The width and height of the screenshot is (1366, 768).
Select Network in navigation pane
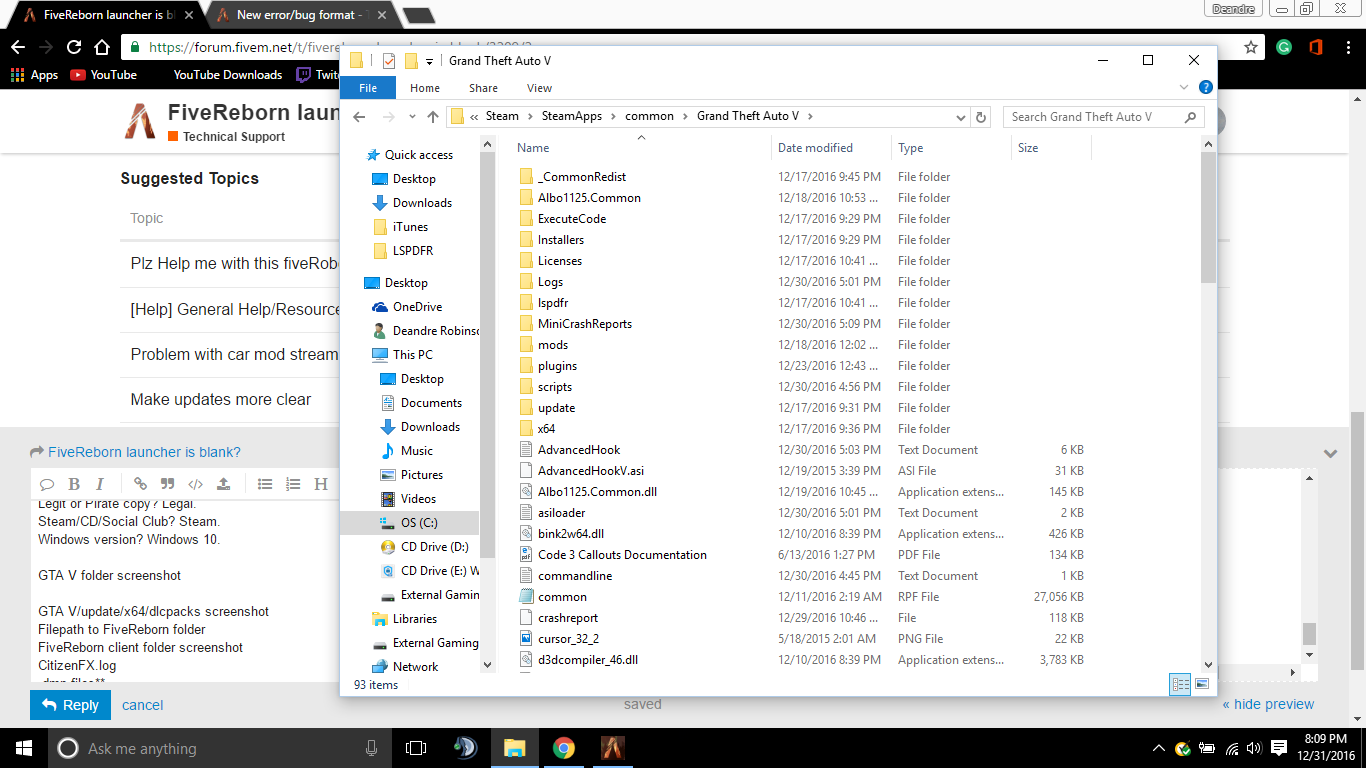pyautogui.click(x=415, y=667)
